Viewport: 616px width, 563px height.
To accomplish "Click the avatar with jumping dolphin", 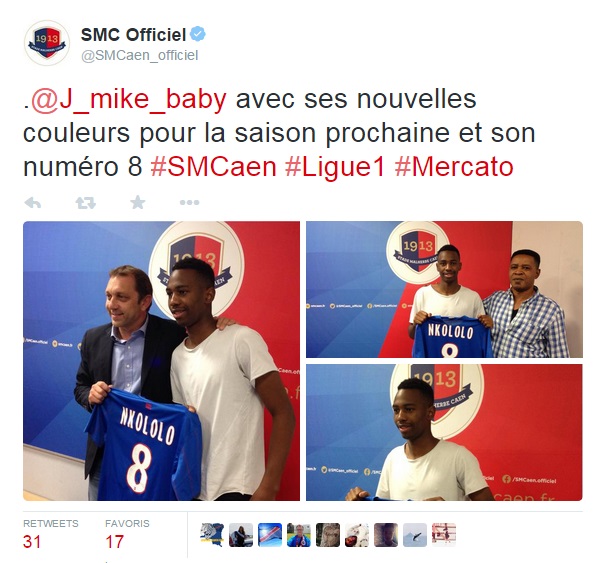I will [415, 535].
